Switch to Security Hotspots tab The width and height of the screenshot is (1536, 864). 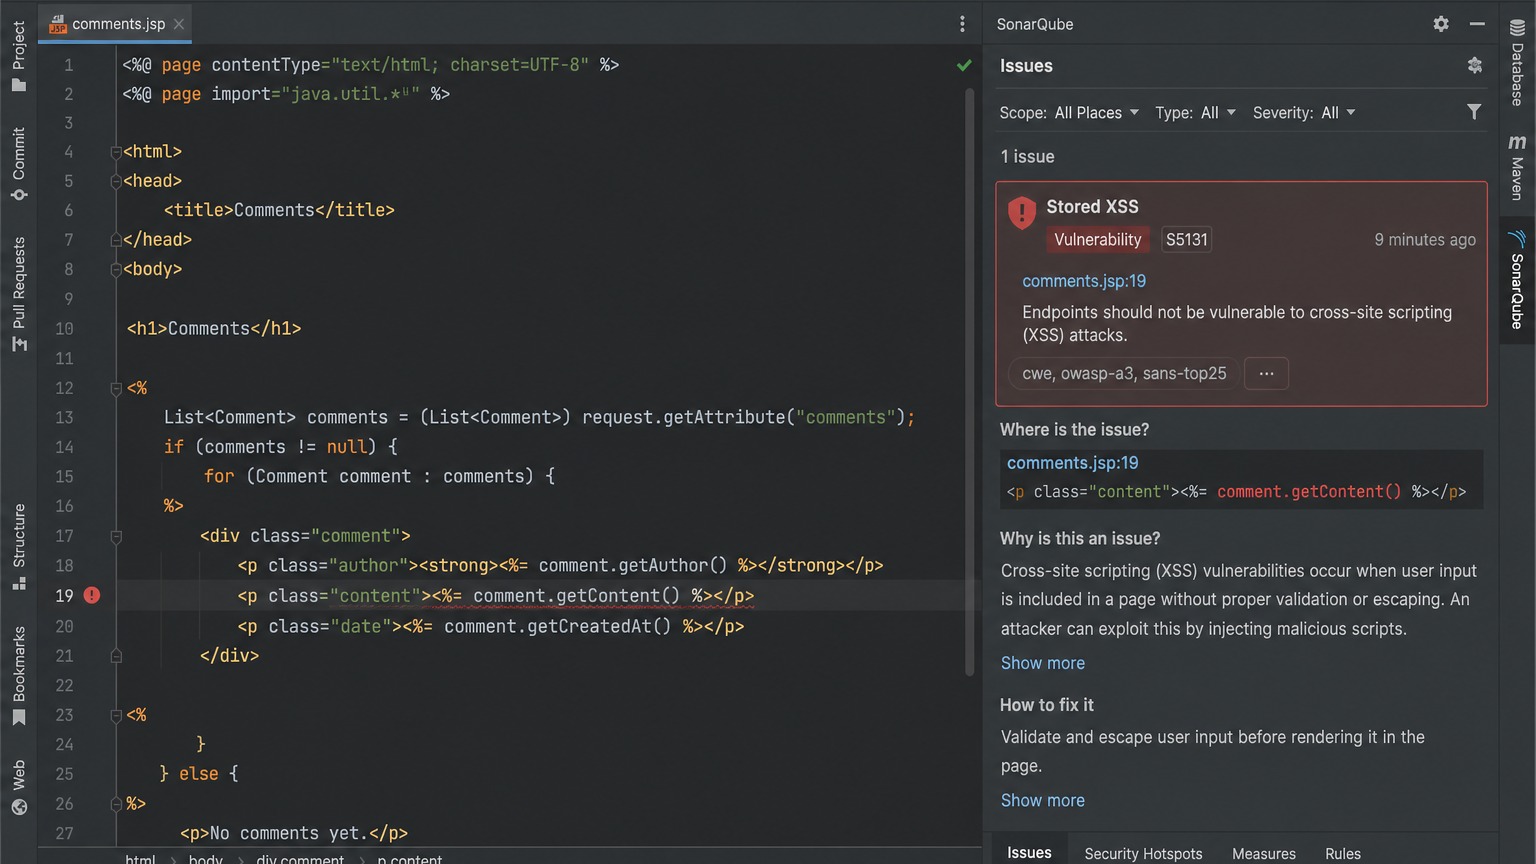tap(1143, 853)
